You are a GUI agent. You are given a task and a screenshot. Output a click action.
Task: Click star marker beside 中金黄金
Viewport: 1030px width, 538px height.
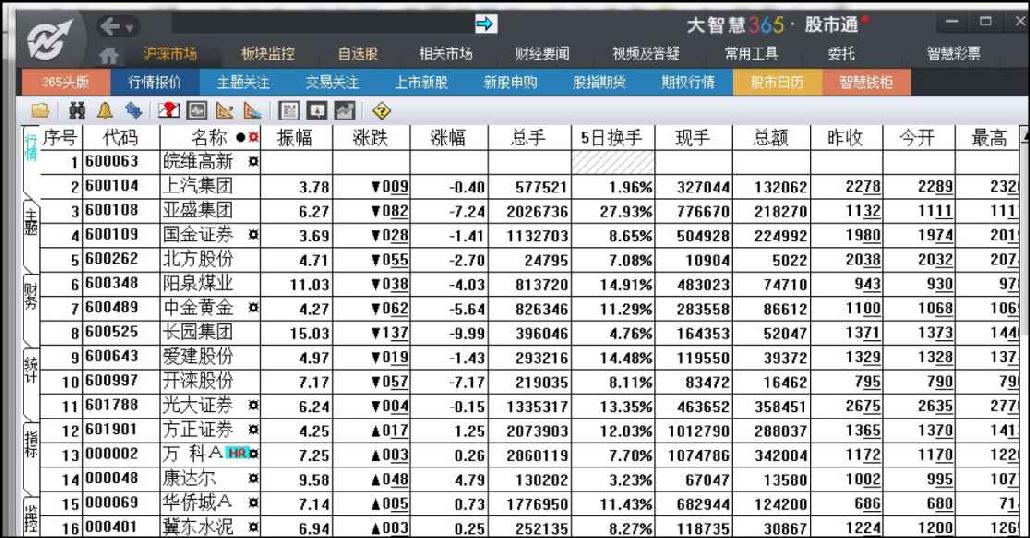[254, 307]
